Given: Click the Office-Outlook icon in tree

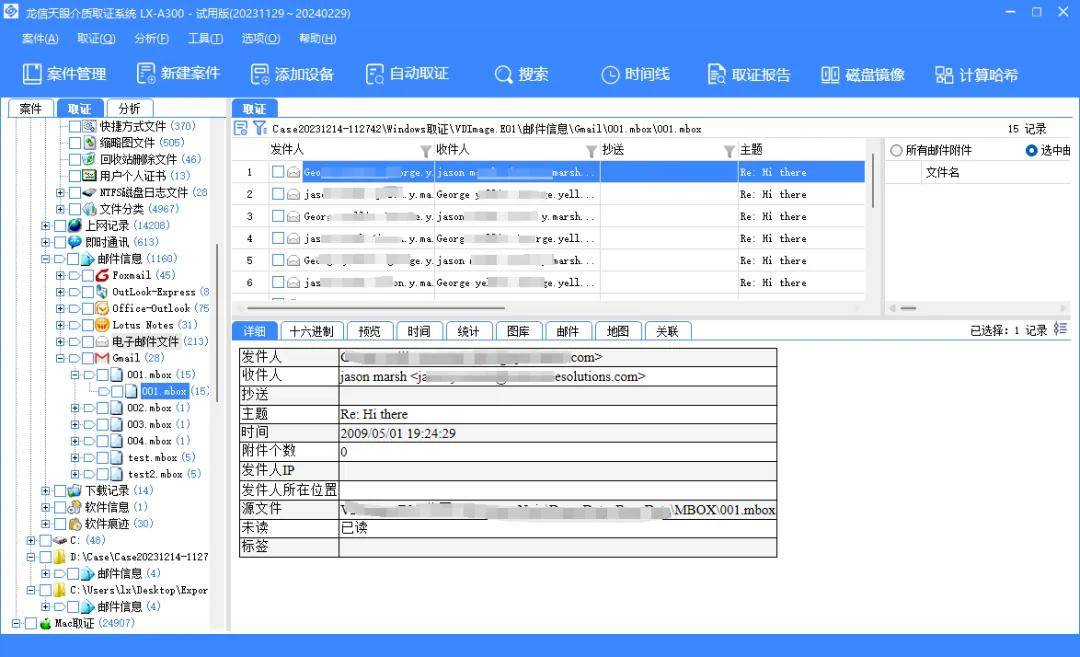Looking at the screenshot, I should 102,308.
